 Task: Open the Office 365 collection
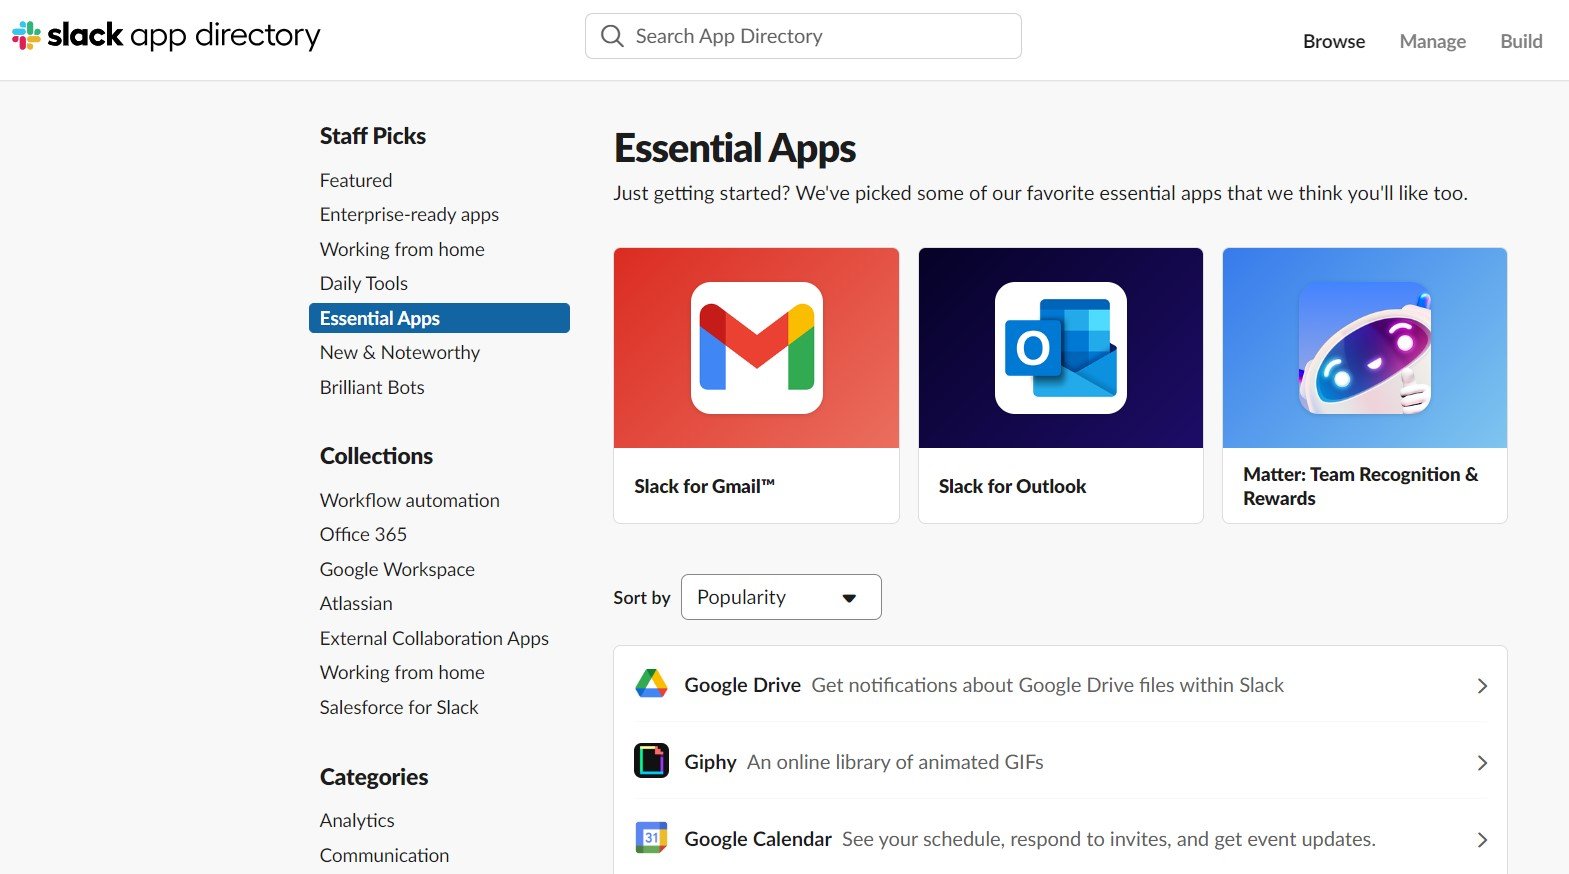(x=363, y=534)
